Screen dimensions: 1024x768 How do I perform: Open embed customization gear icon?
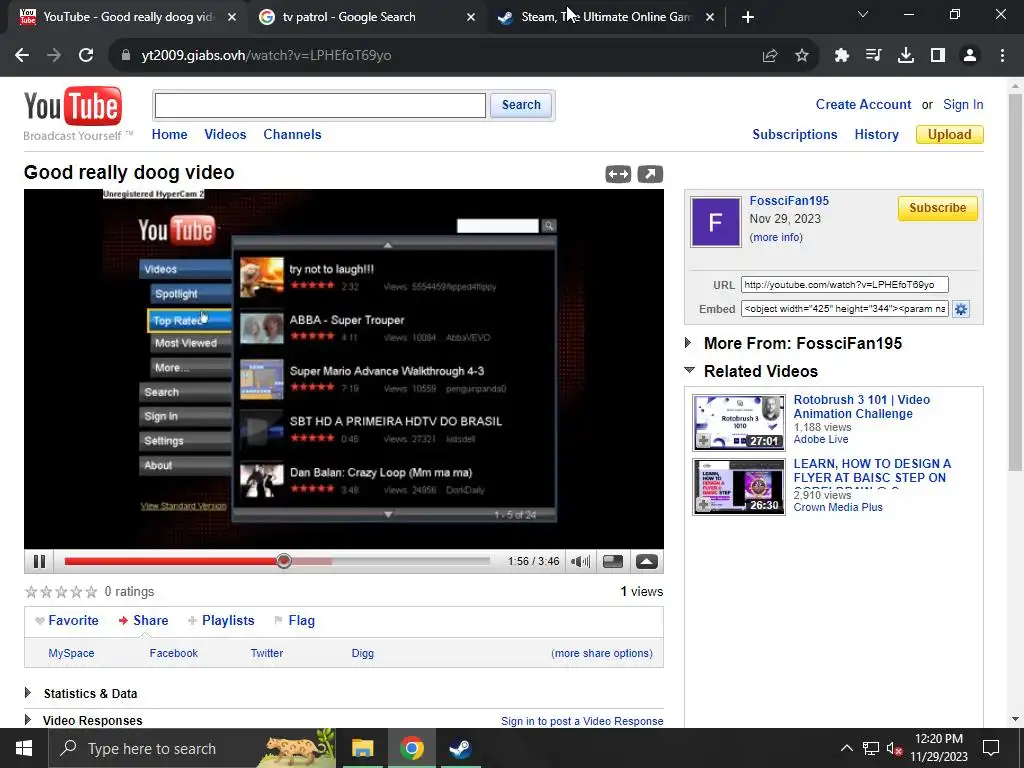pyautogui.click(x=961, y=309)
